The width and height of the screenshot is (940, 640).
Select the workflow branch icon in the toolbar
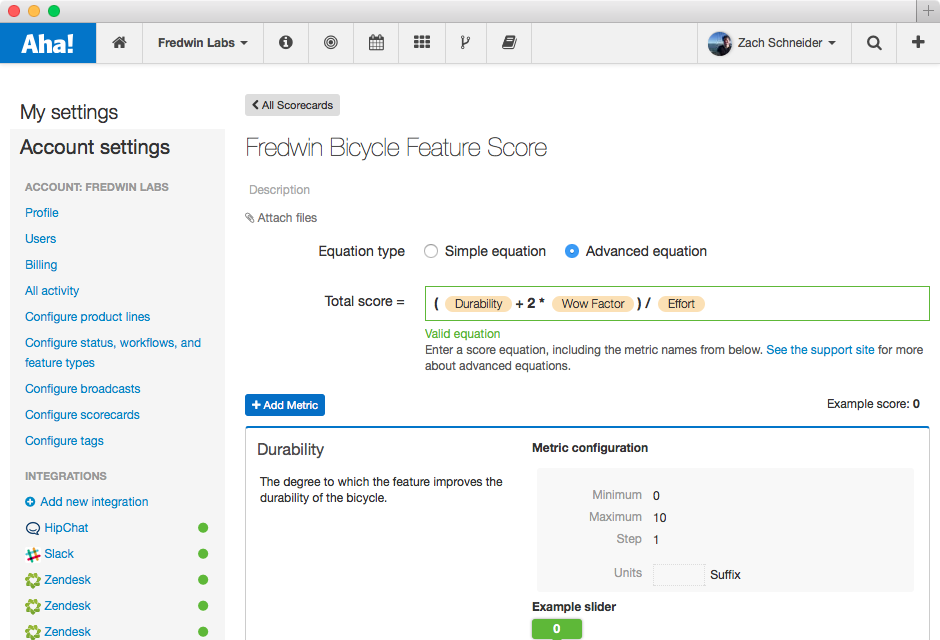(465, 43)
